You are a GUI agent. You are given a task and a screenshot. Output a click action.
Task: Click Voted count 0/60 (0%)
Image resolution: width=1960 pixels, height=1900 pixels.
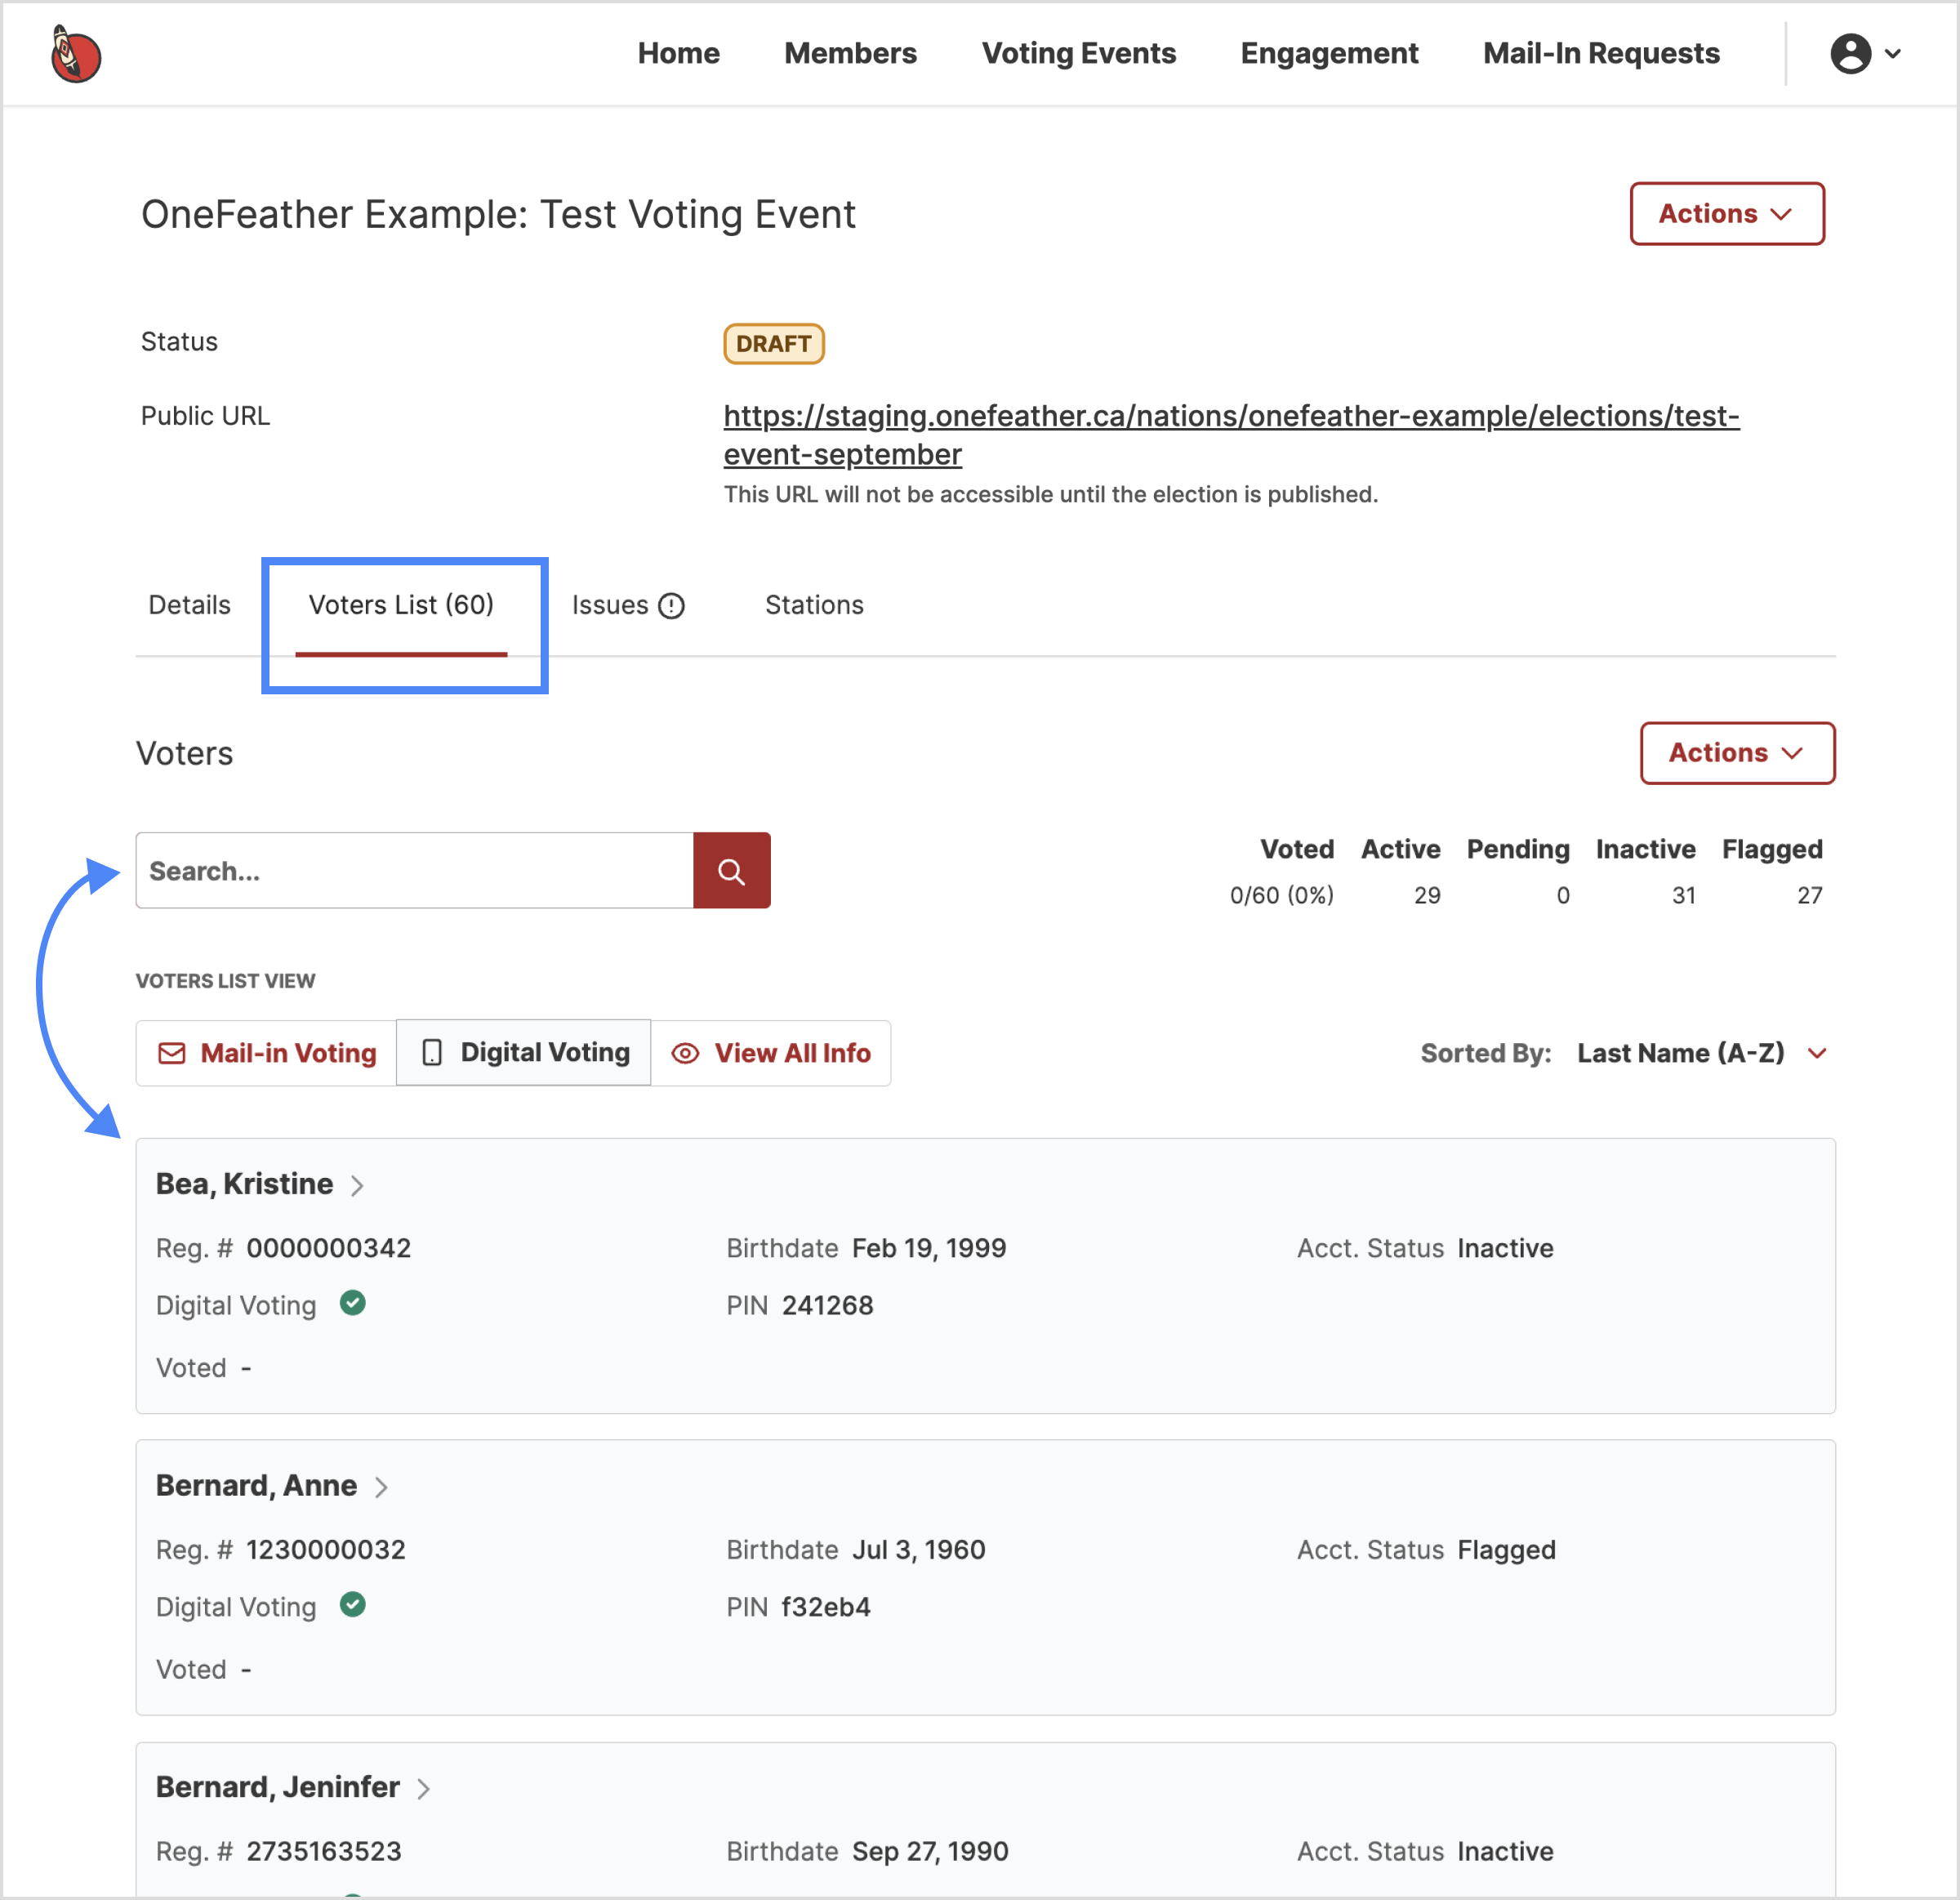click(1281, 895)
